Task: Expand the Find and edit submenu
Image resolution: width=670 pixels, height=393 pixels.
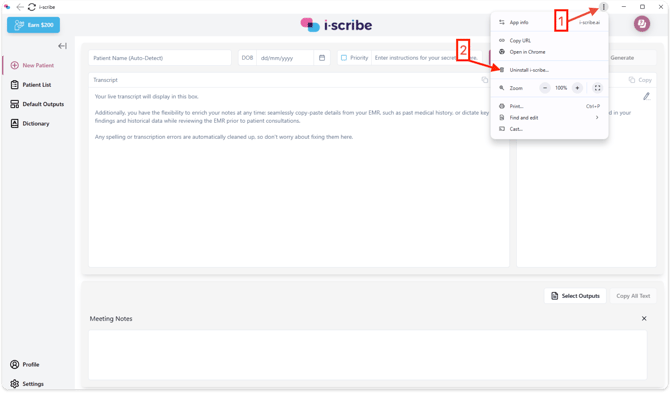Action: pyautogui.click(x=549, y=117)
